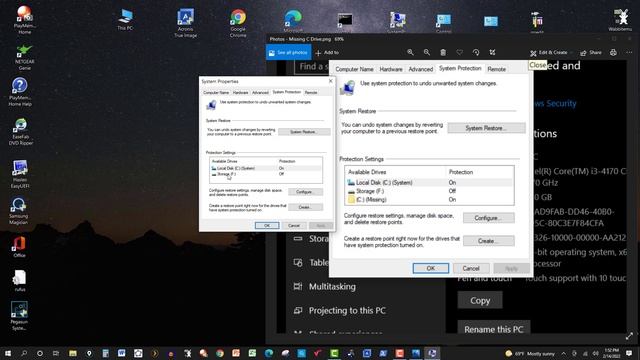Select PlayMemories Home desktop icon
Viewport: 640px width, 360px height.
pos(24,20)
